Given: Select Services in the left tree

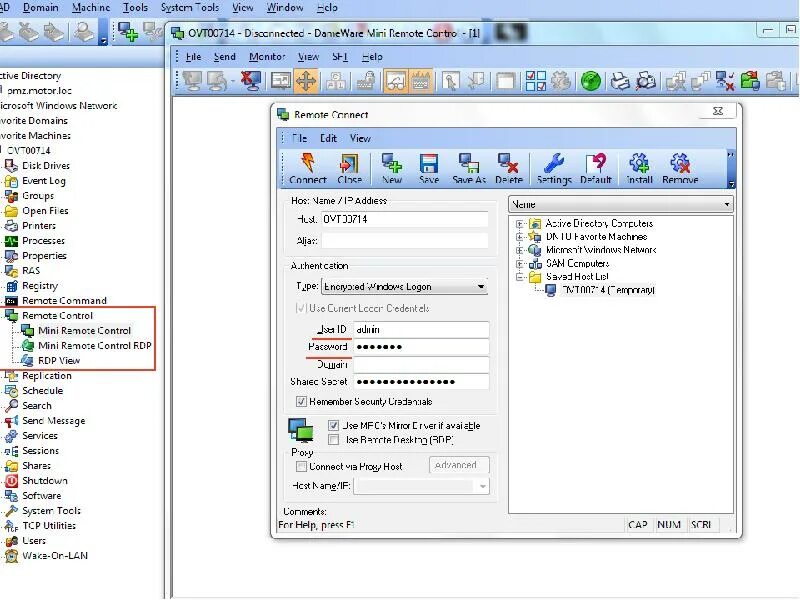Looking at the screenshot, I should click(x=39, y=436).
